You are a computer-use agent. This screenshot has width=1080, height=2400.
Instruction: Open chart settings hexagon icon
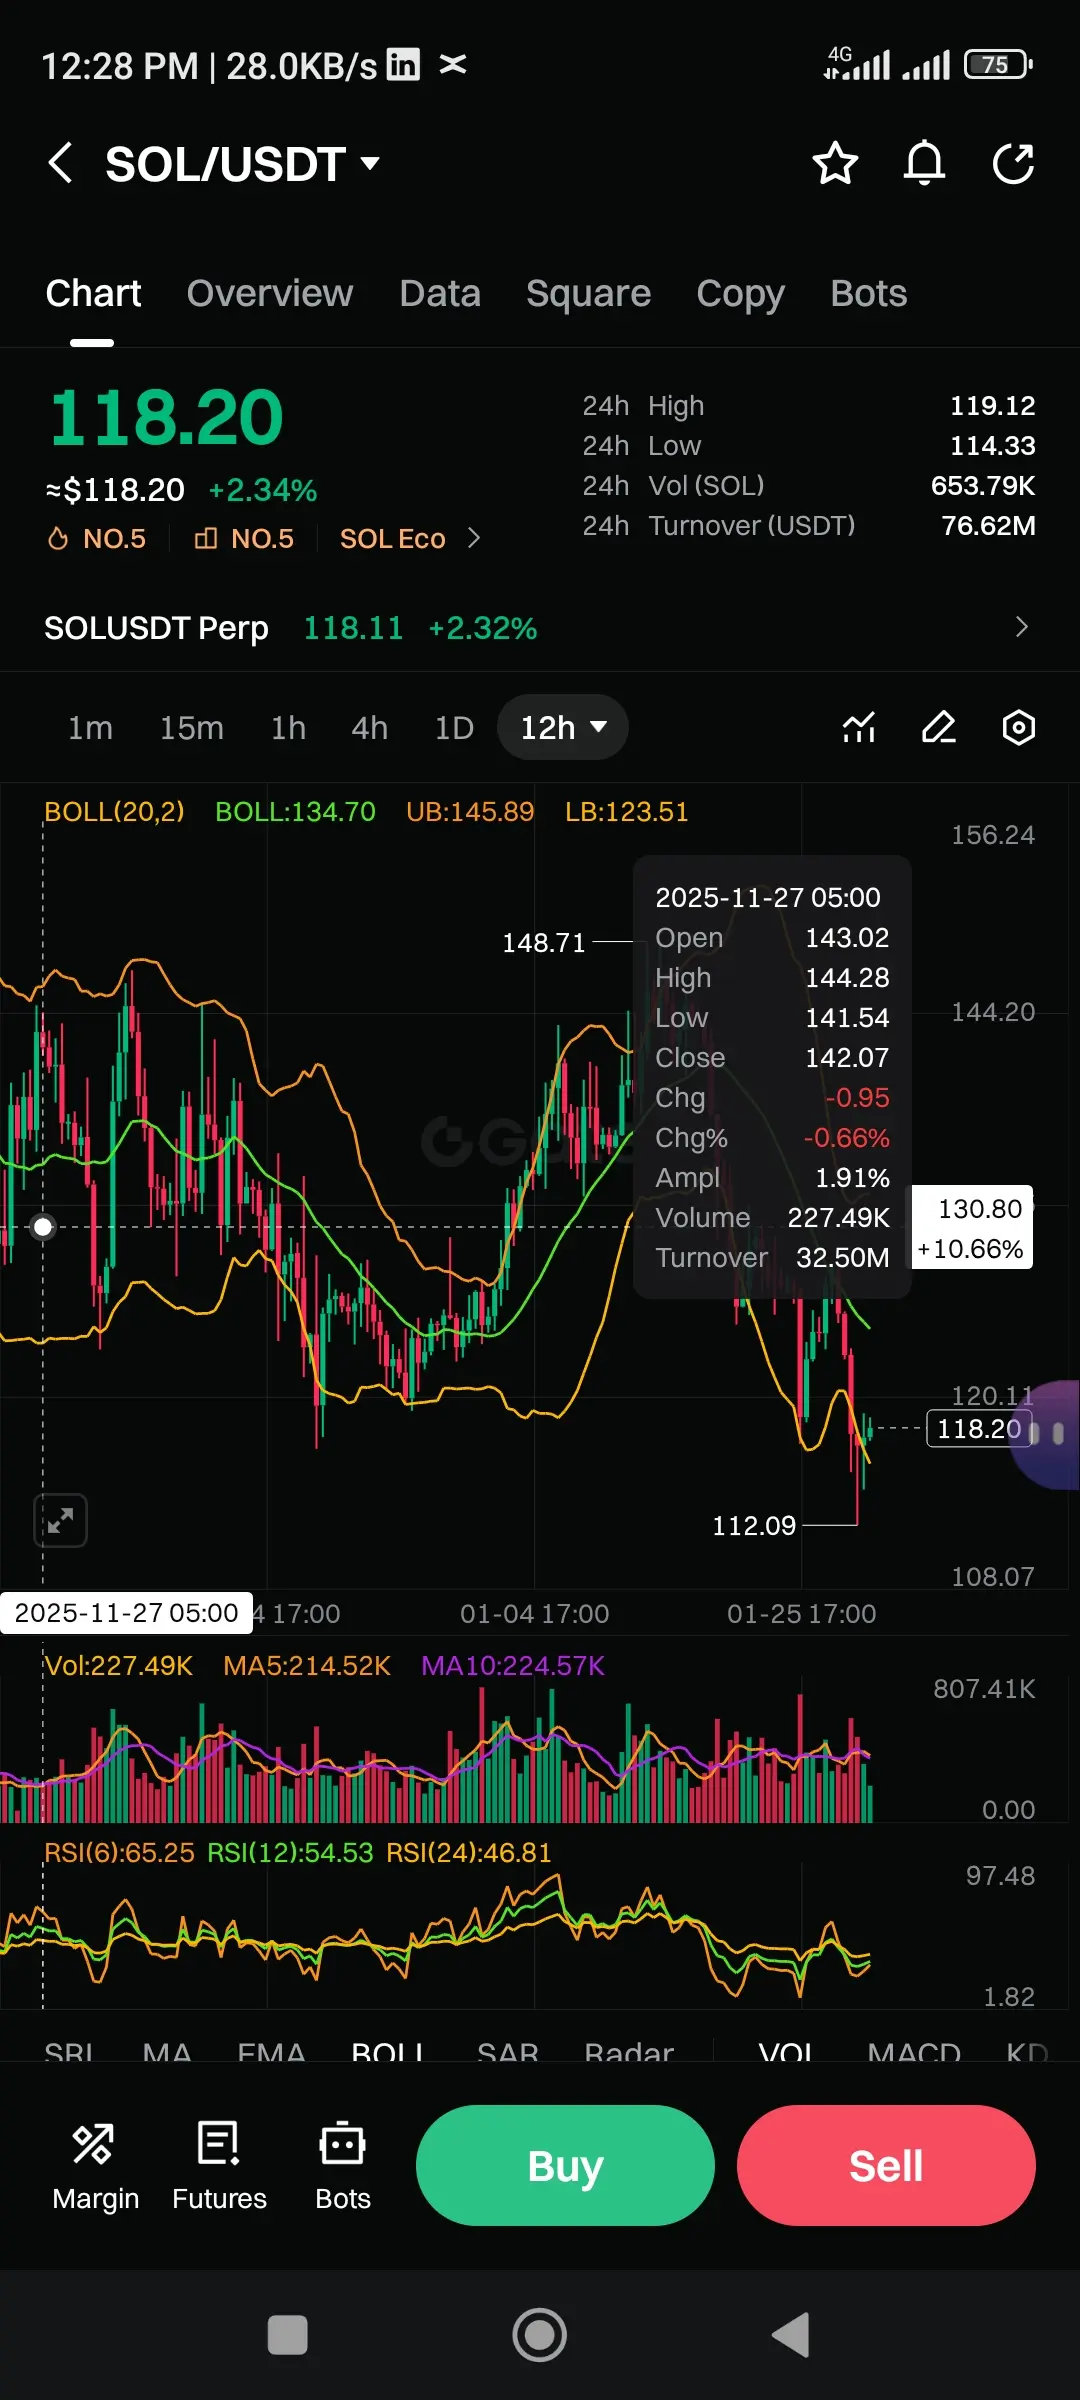pos(1018,727)
